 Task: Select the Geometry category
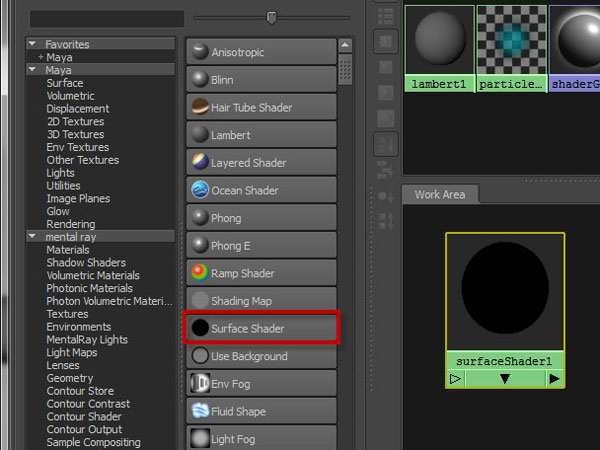[70, 378]
